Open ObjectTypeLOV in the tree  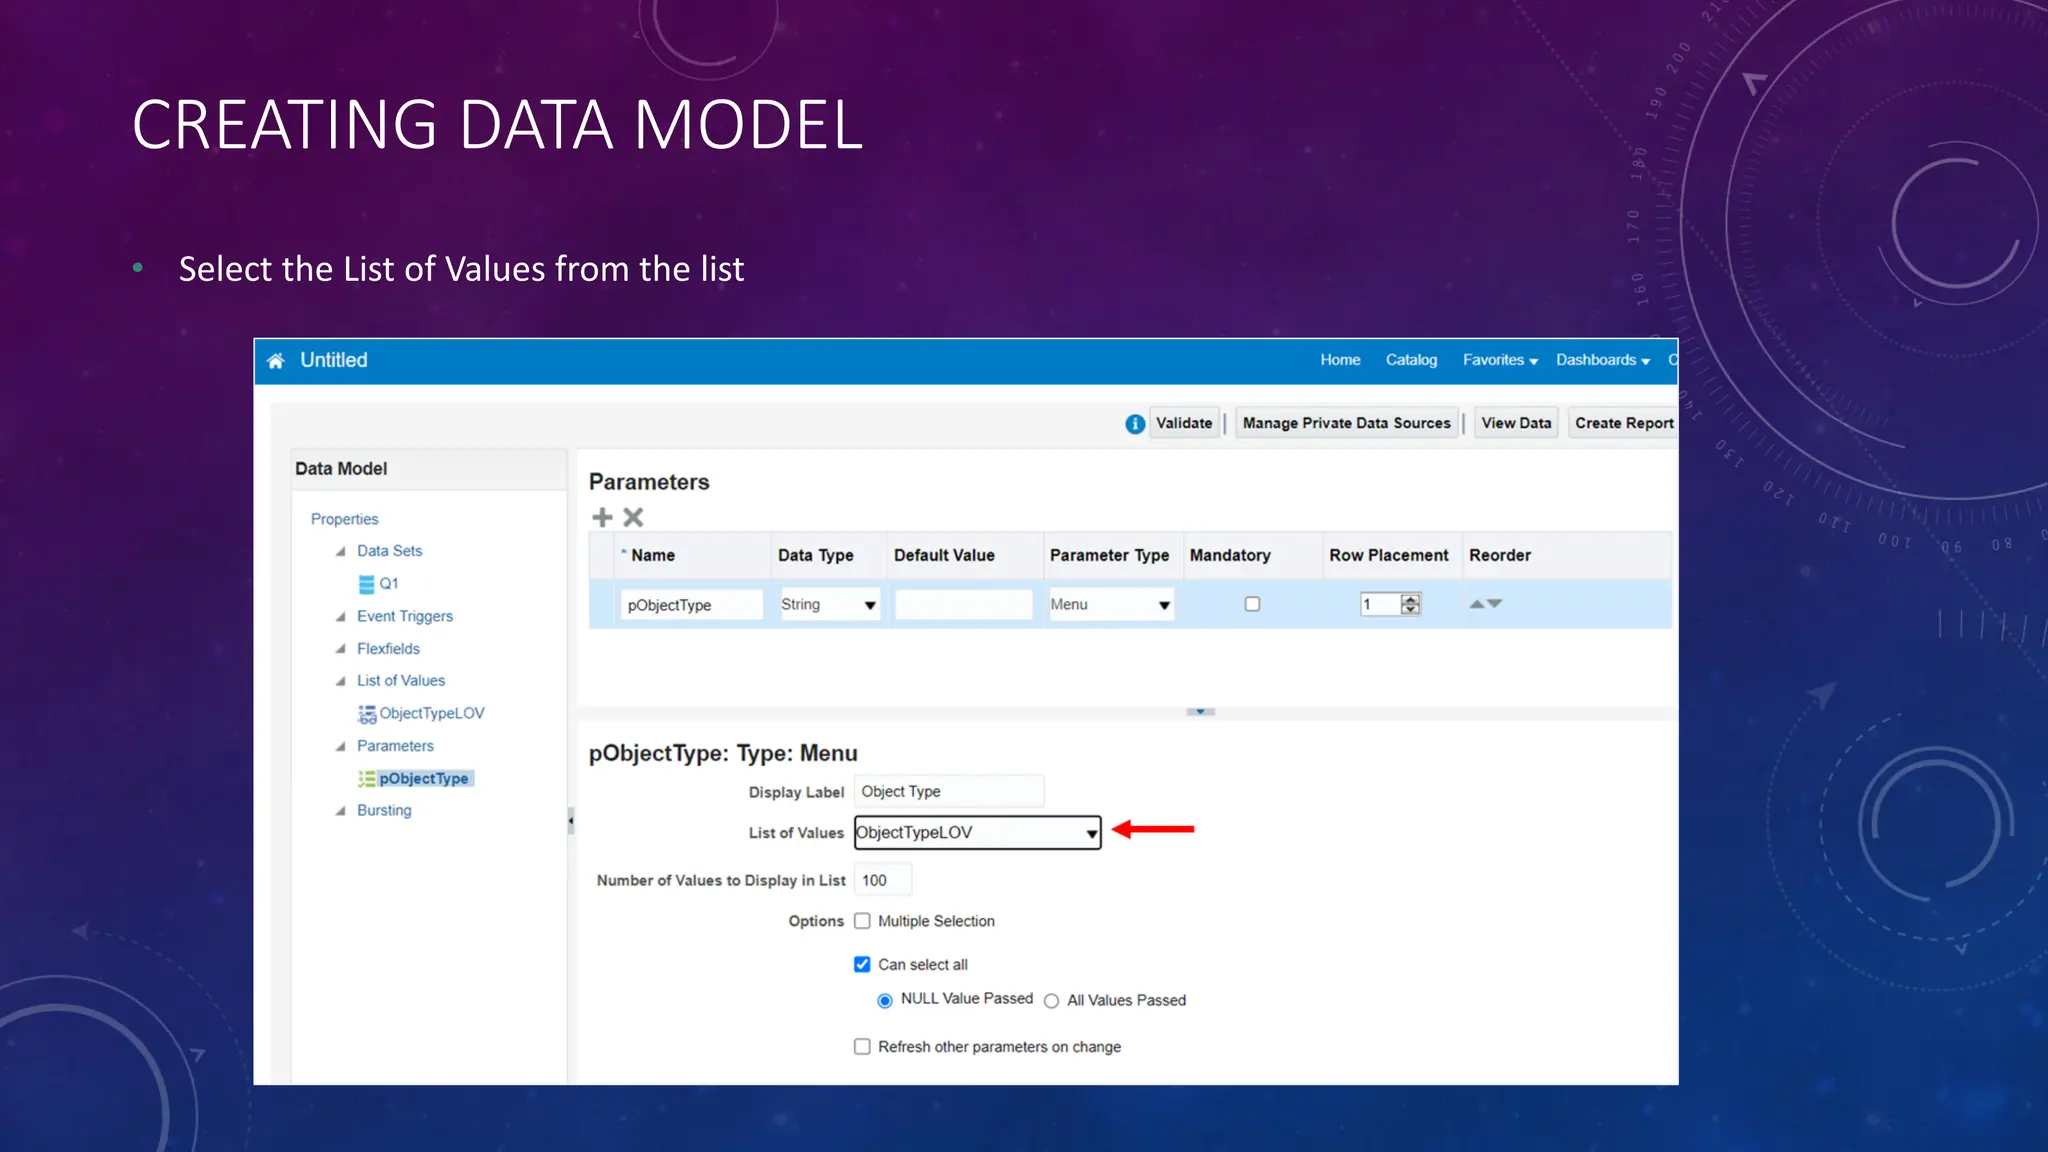coord(431,713)
